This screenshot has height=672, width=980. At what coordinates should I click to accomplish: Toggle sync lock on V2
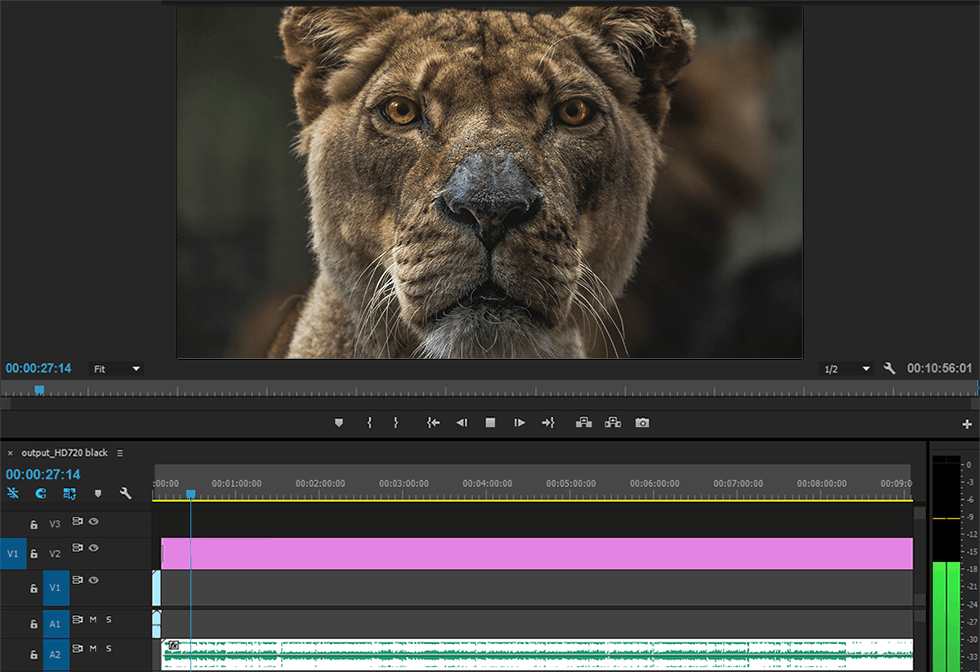click(78, 548)
